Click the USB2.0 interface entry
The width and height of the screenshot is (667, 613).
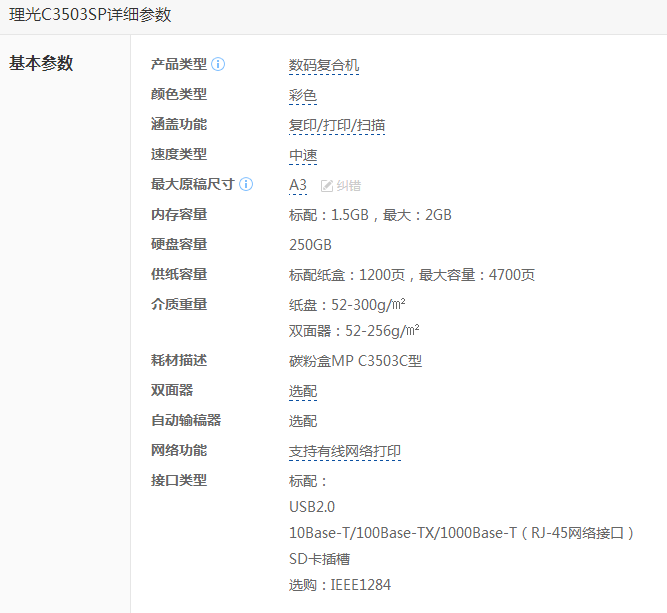pos(312,507)
